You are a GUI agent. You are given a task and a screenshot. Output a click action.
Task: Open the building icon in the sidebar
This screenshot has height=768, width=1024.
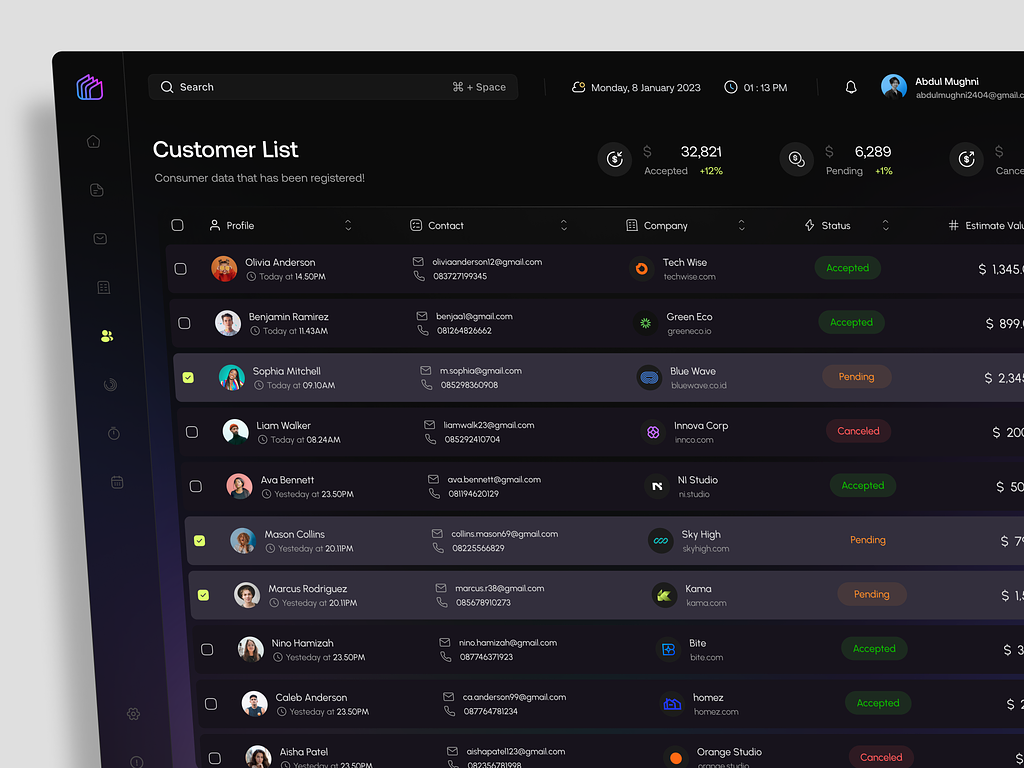point(103,287)
